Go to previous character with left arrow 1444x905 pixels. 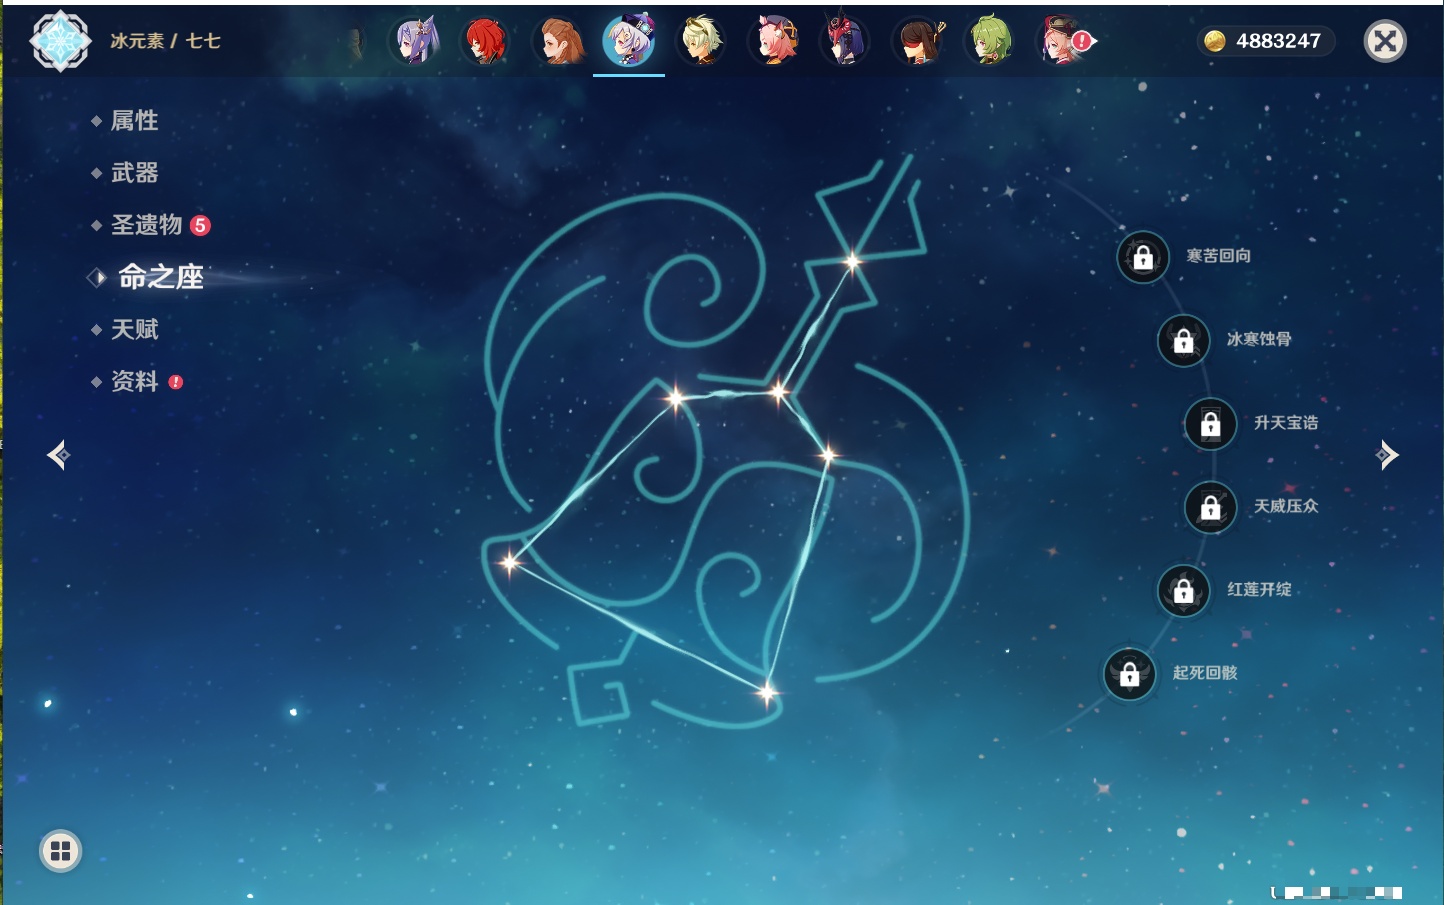(58, 455)
